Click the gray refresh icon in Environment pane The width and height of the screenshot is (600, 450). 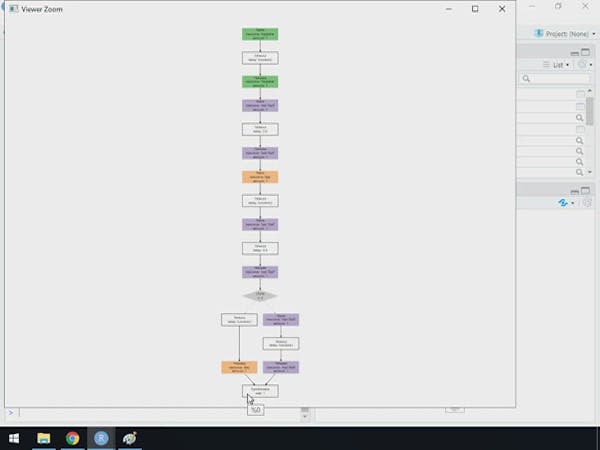pyautogui.click(x=582, y=65)
